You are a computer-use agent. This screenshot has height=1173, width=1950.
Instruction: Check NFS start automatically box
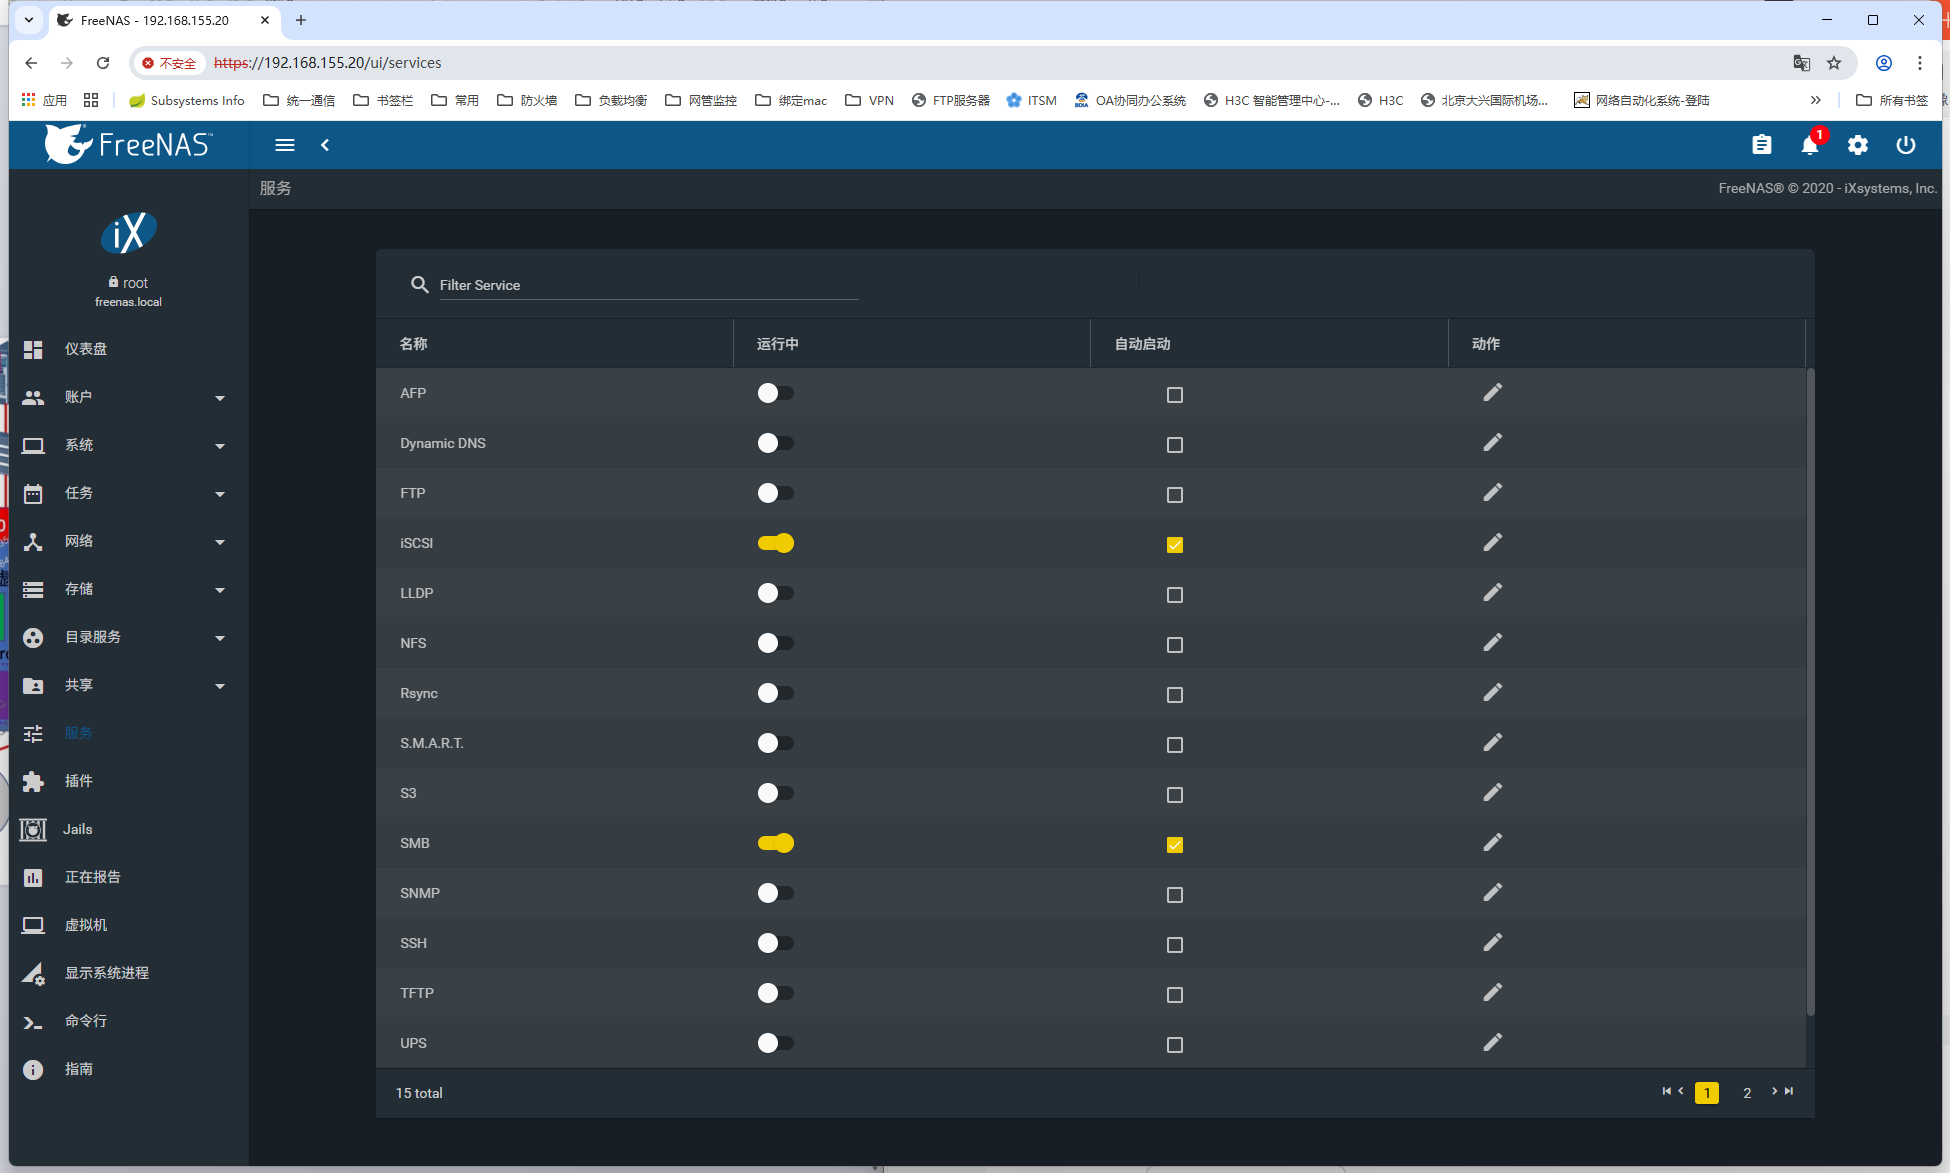click(x=1174, y=645)
